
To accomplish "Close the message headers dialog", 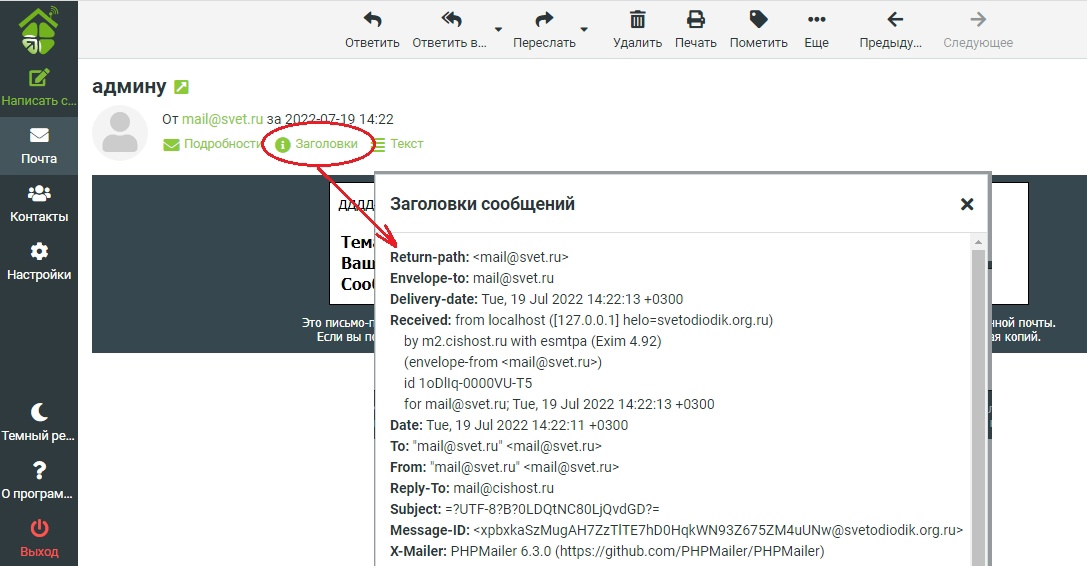I will (x=966, y=204).
